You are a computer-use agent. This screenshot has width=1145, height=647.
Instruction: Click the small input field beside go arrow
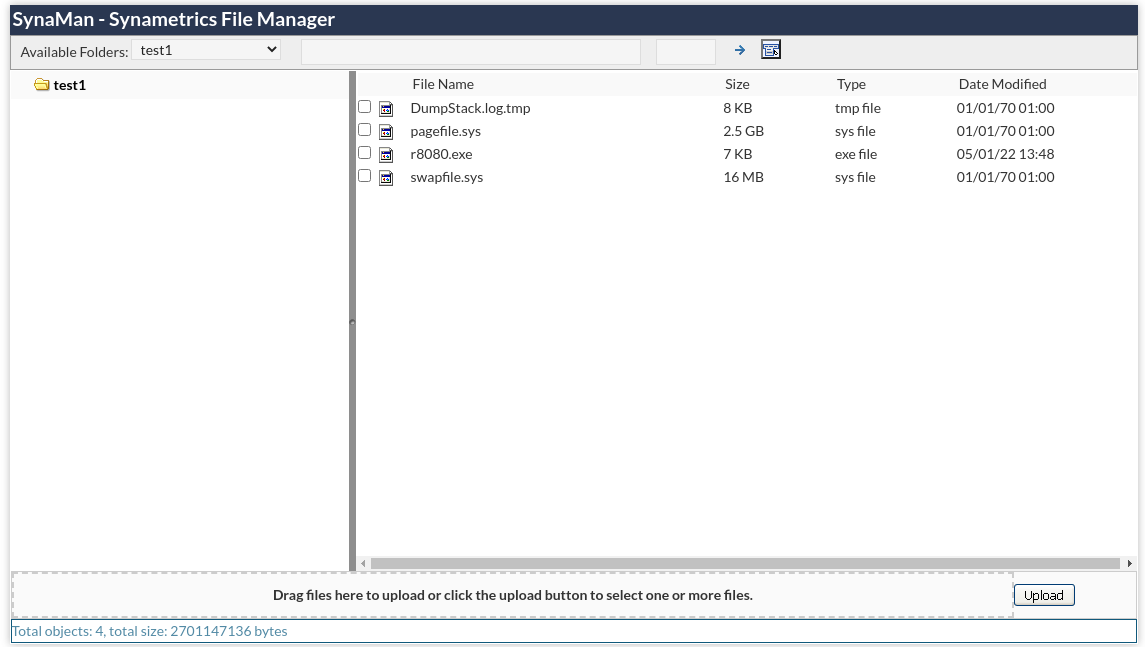click(686, 51)
